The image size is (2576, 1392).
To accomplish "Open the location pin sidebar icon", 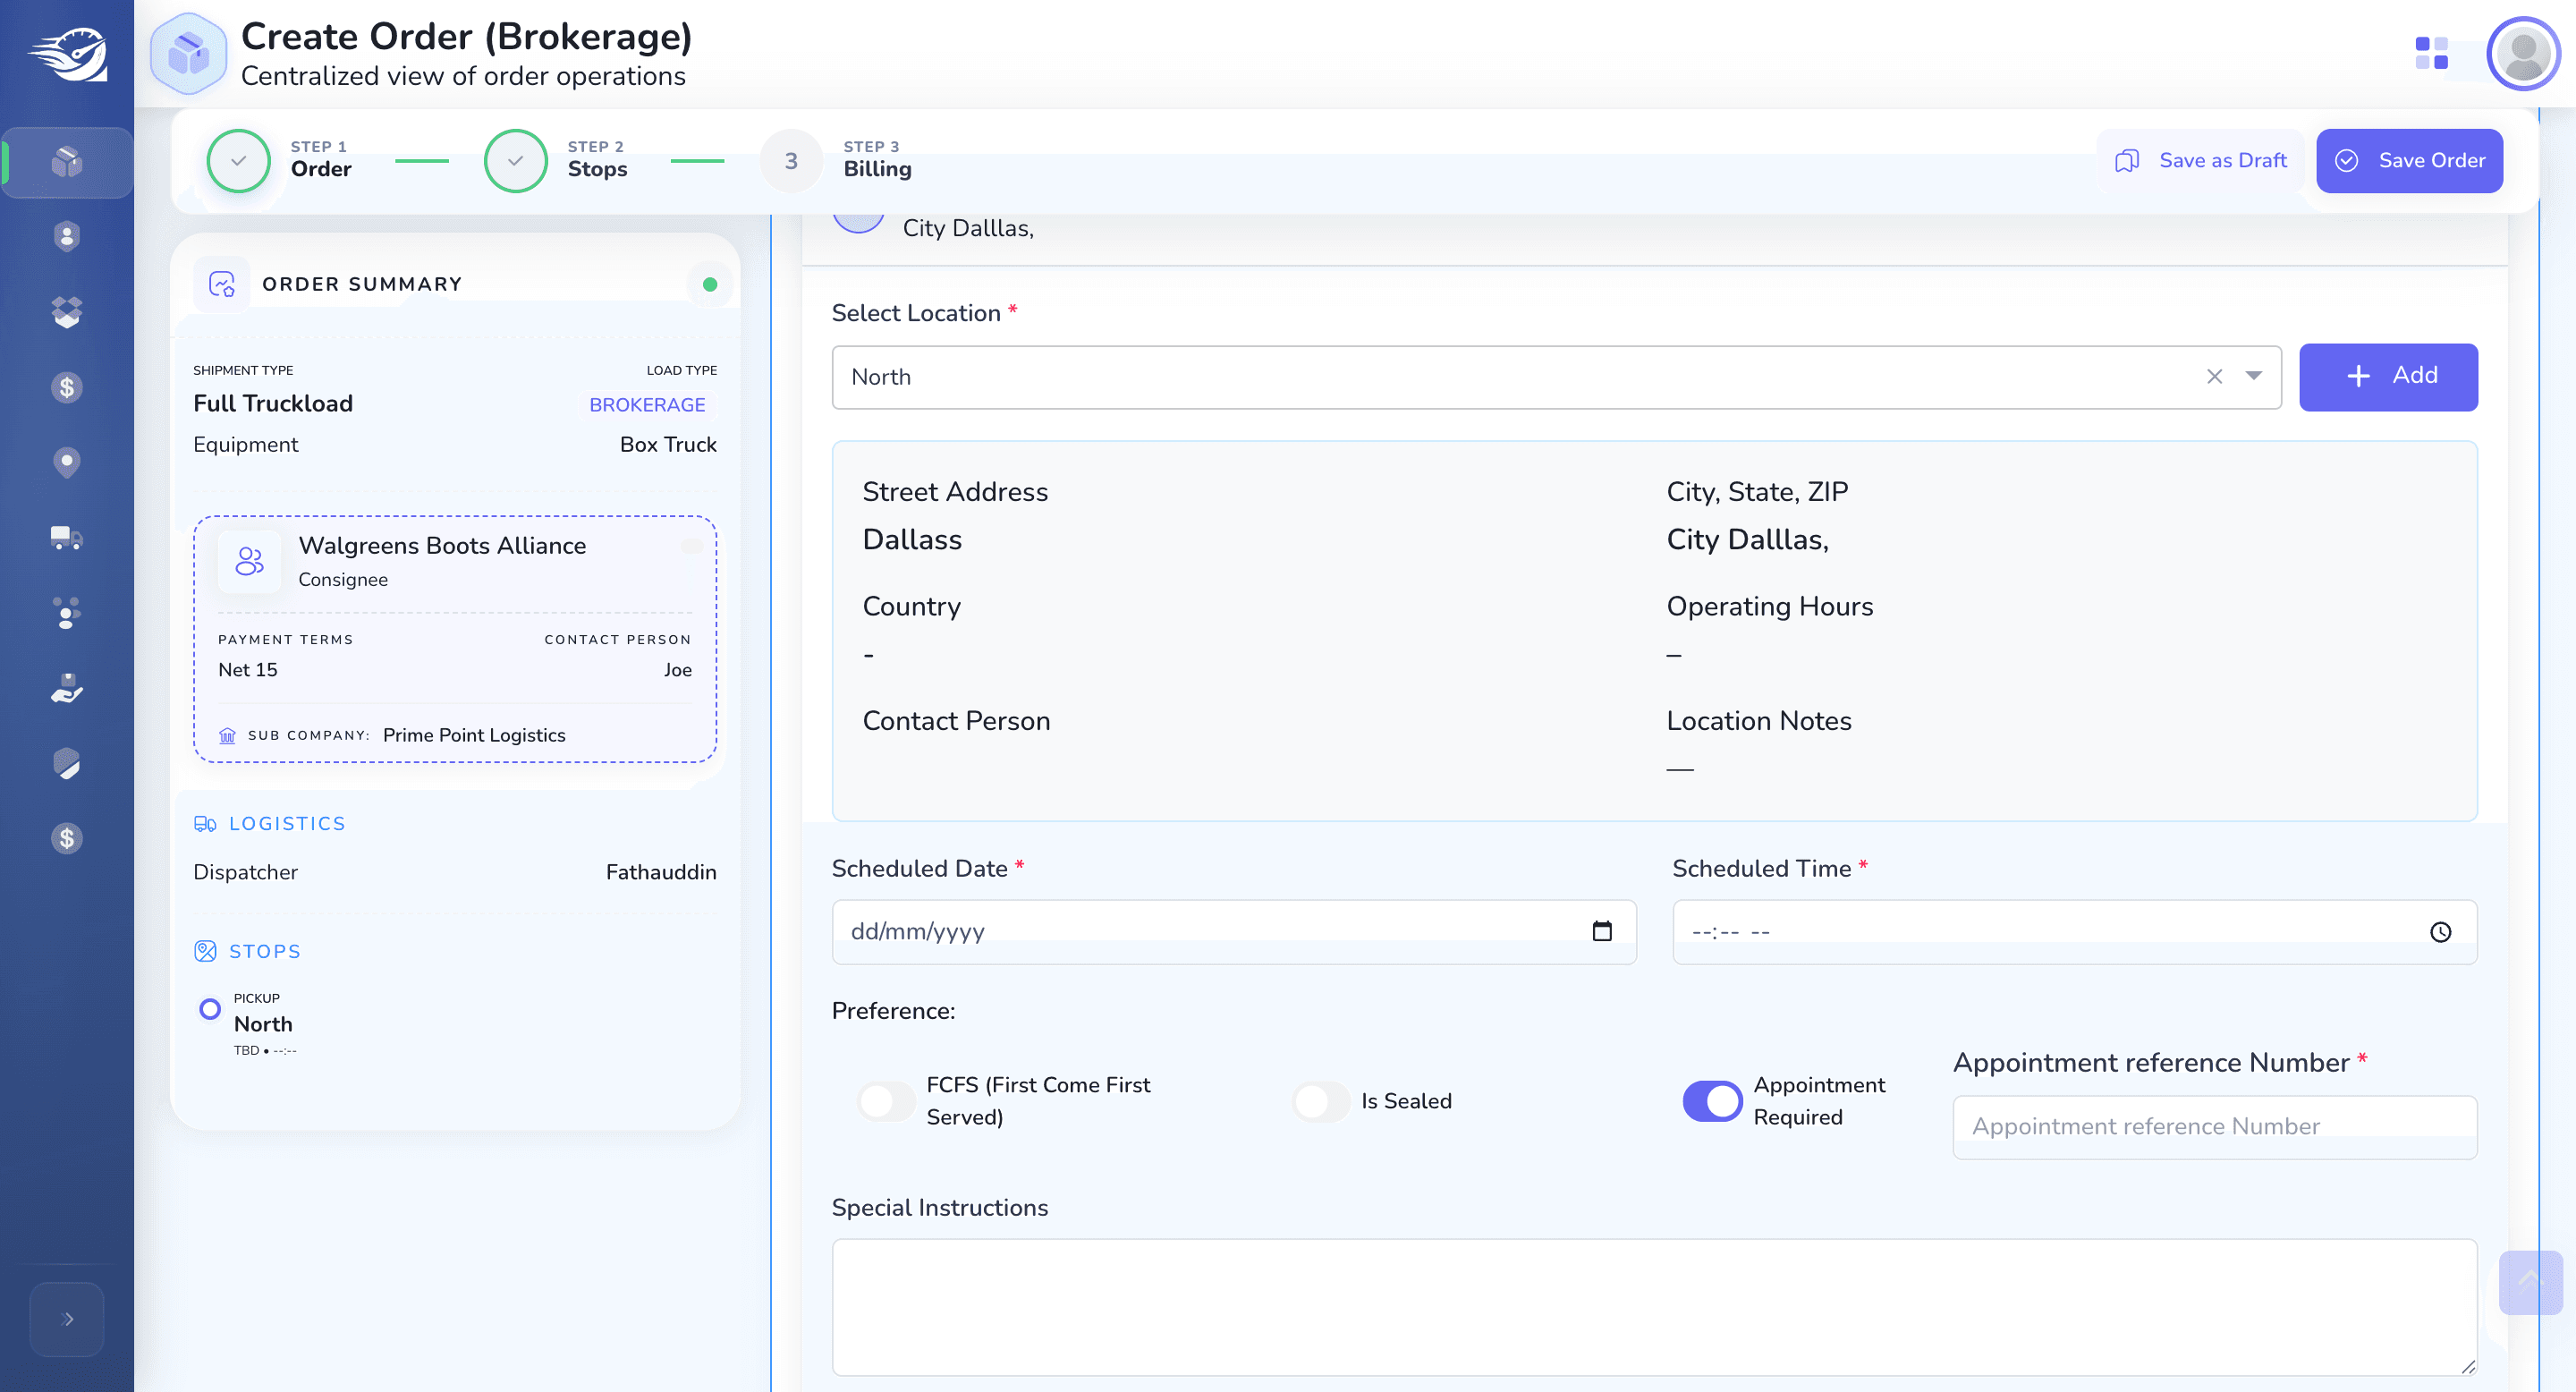I will click(x=66, y=462).
